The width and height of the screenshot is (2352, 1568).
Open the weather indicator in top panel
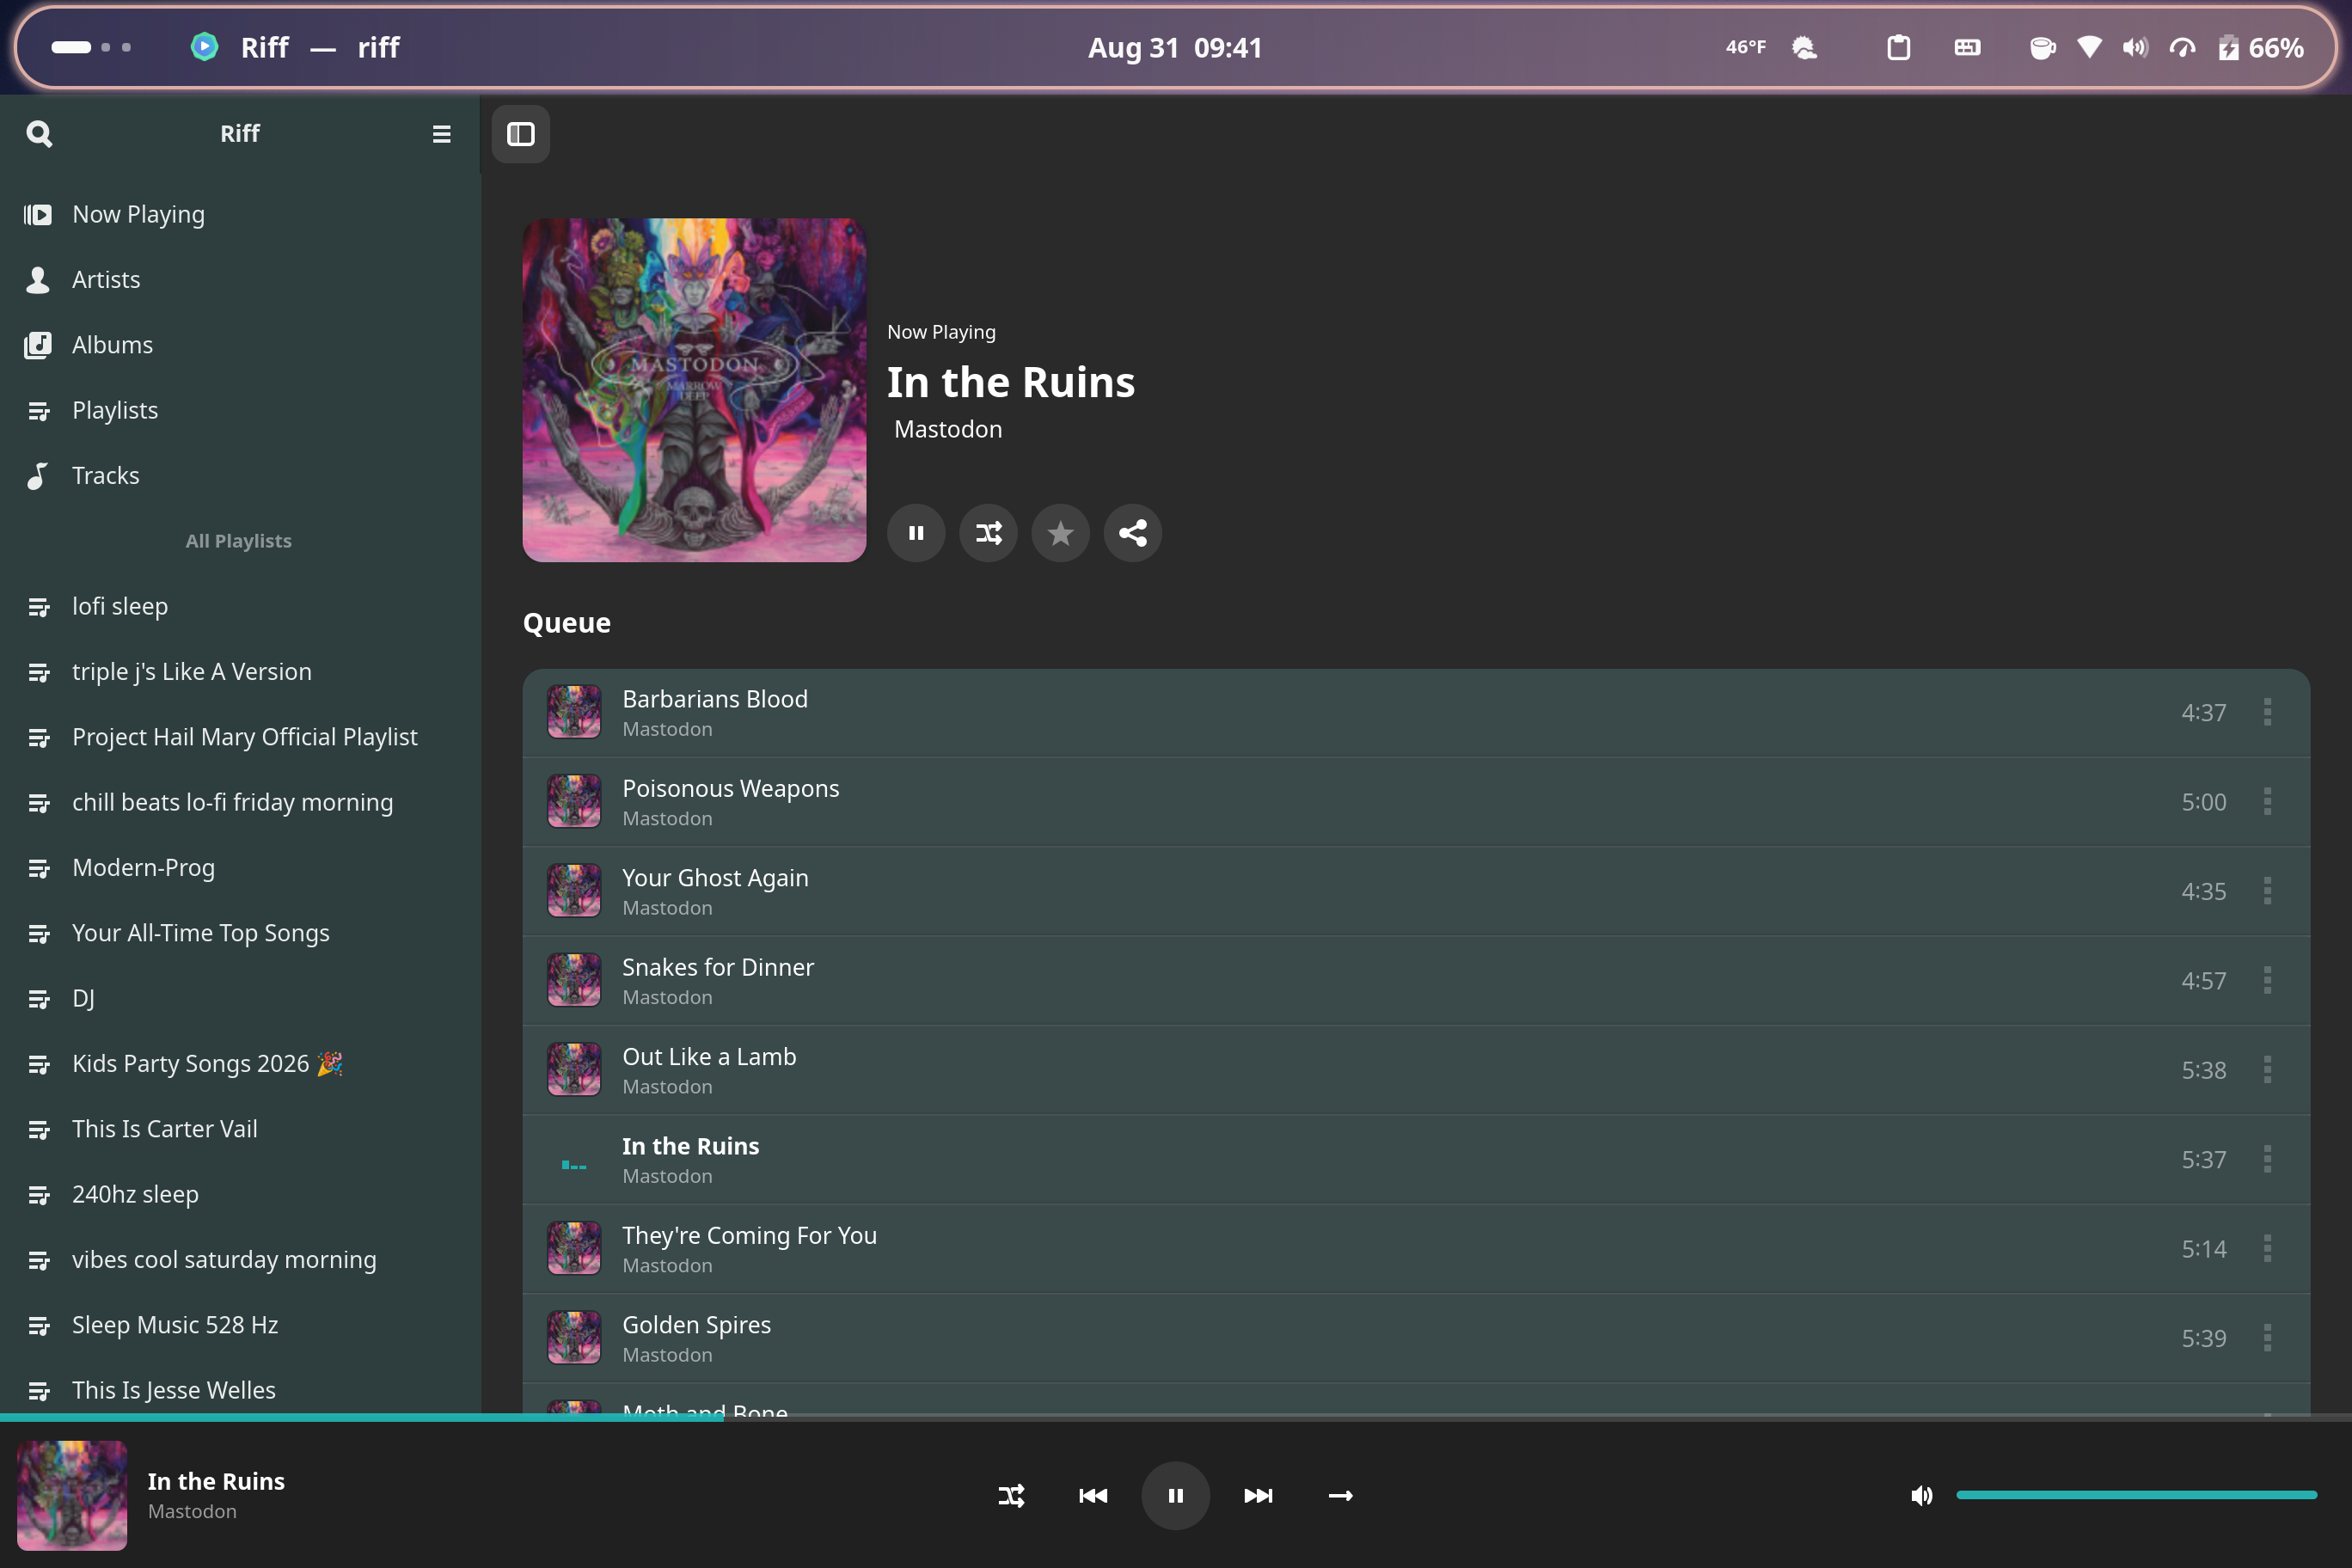(x=1772, y=47)
